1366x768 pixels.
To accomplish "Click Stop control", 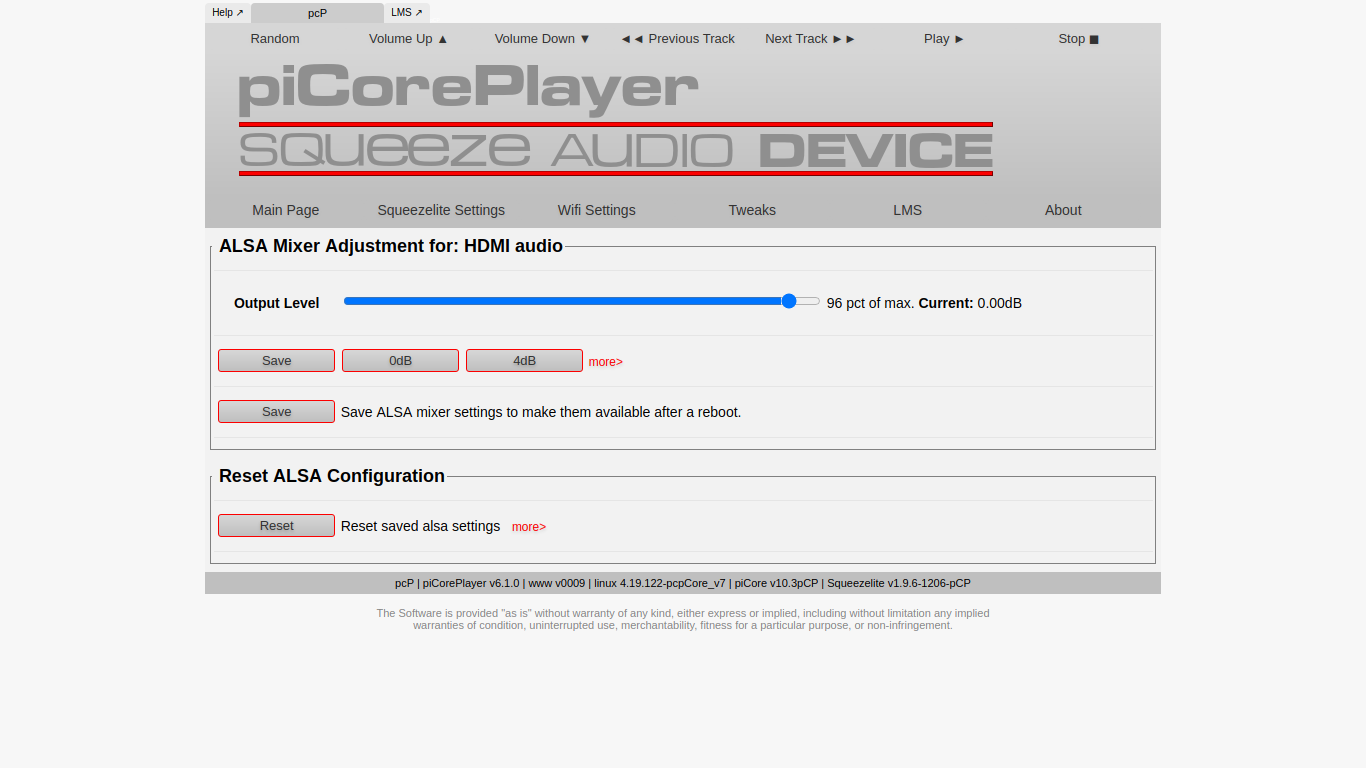I will pos(1079,39).
